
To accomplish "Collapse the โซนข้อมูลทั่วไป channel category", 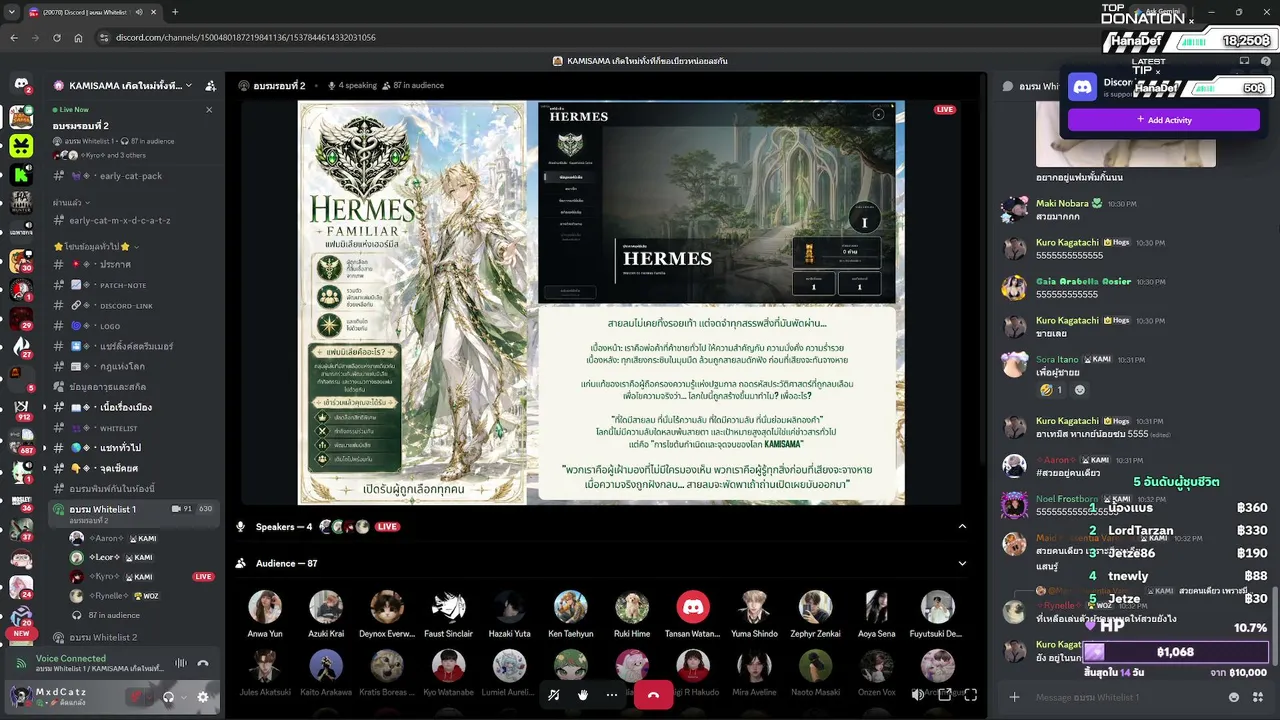I will pos(96,246).
